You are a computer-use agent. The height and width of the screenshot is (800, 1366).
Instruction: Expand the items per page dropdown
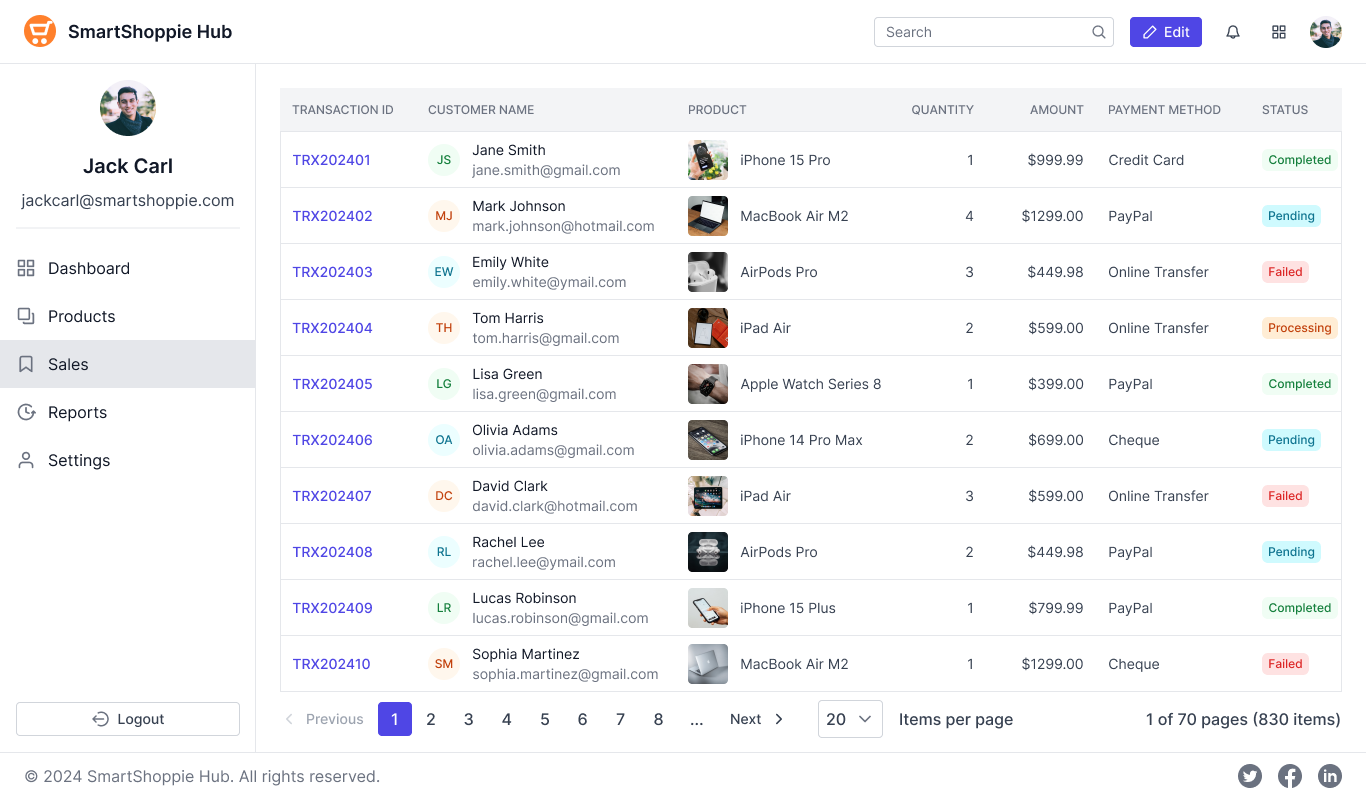pyautogui.click(x=850, y=719)
